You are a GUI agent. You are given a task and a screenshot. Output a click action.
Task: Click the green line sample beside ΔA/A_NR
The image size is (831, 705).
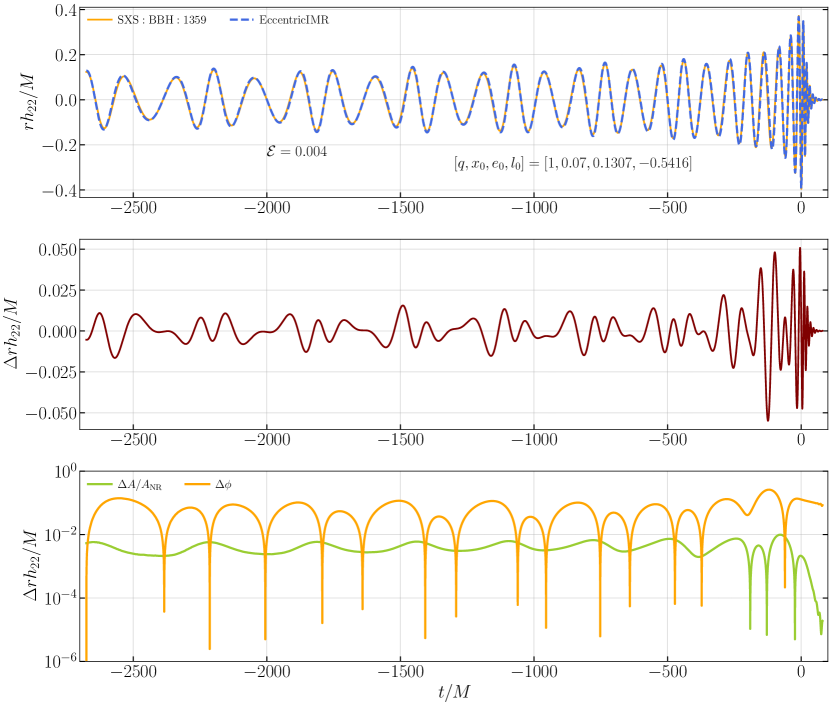coord(100,484)
